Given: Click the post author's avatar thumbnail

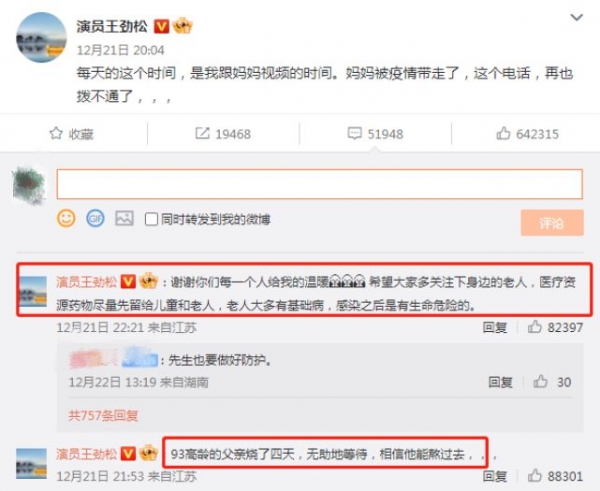Looking at the screenshot, I should pyautogui.click(x=41, y=37).
